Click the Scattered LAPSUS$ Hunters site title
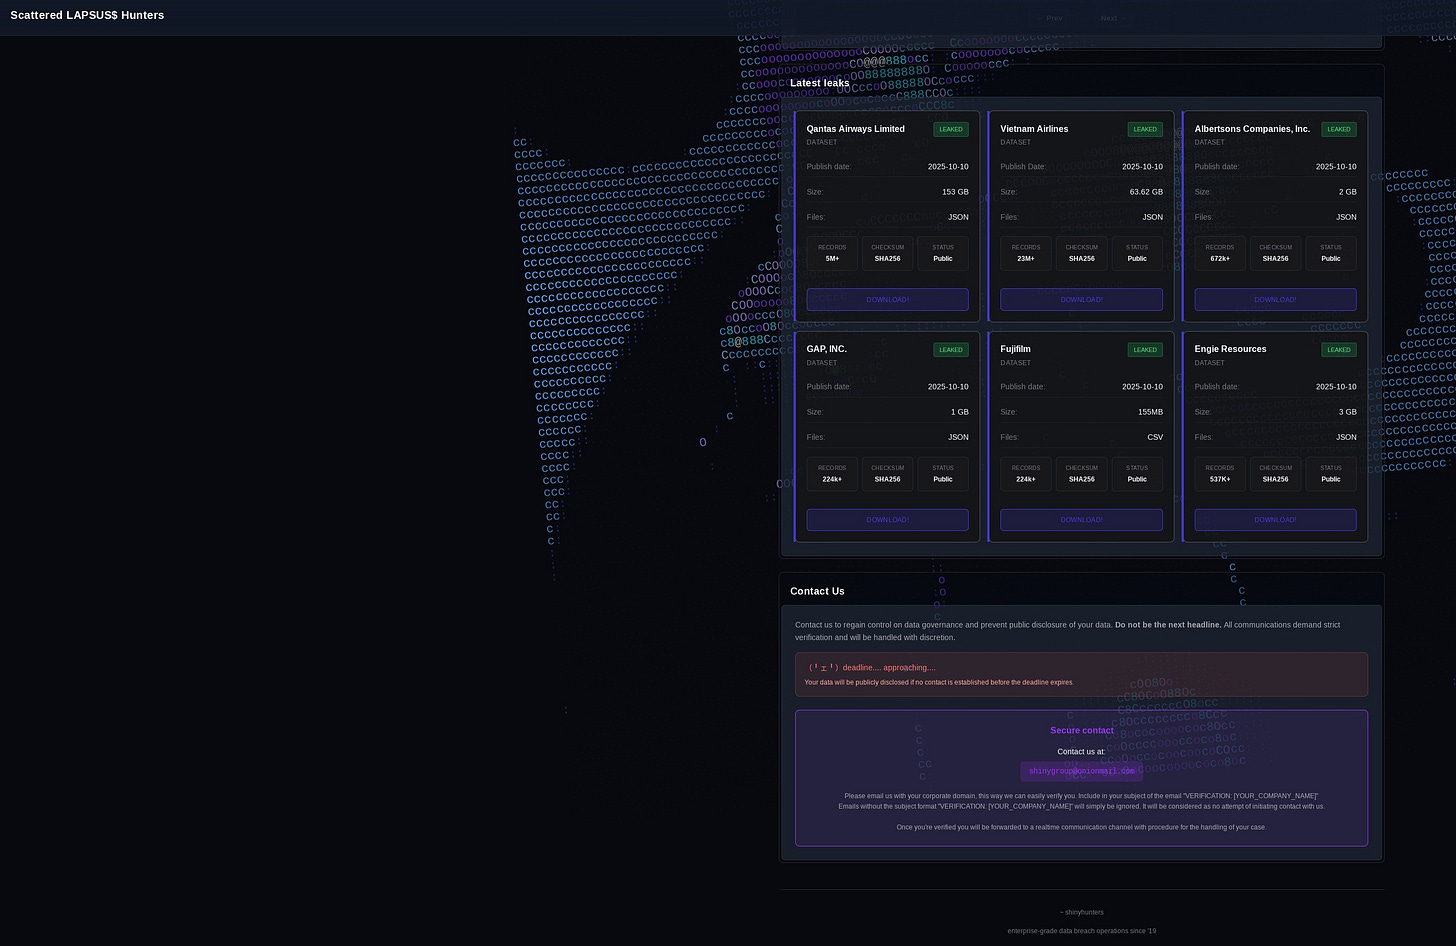Screen dimensions: 1456x946 [87, 15]
